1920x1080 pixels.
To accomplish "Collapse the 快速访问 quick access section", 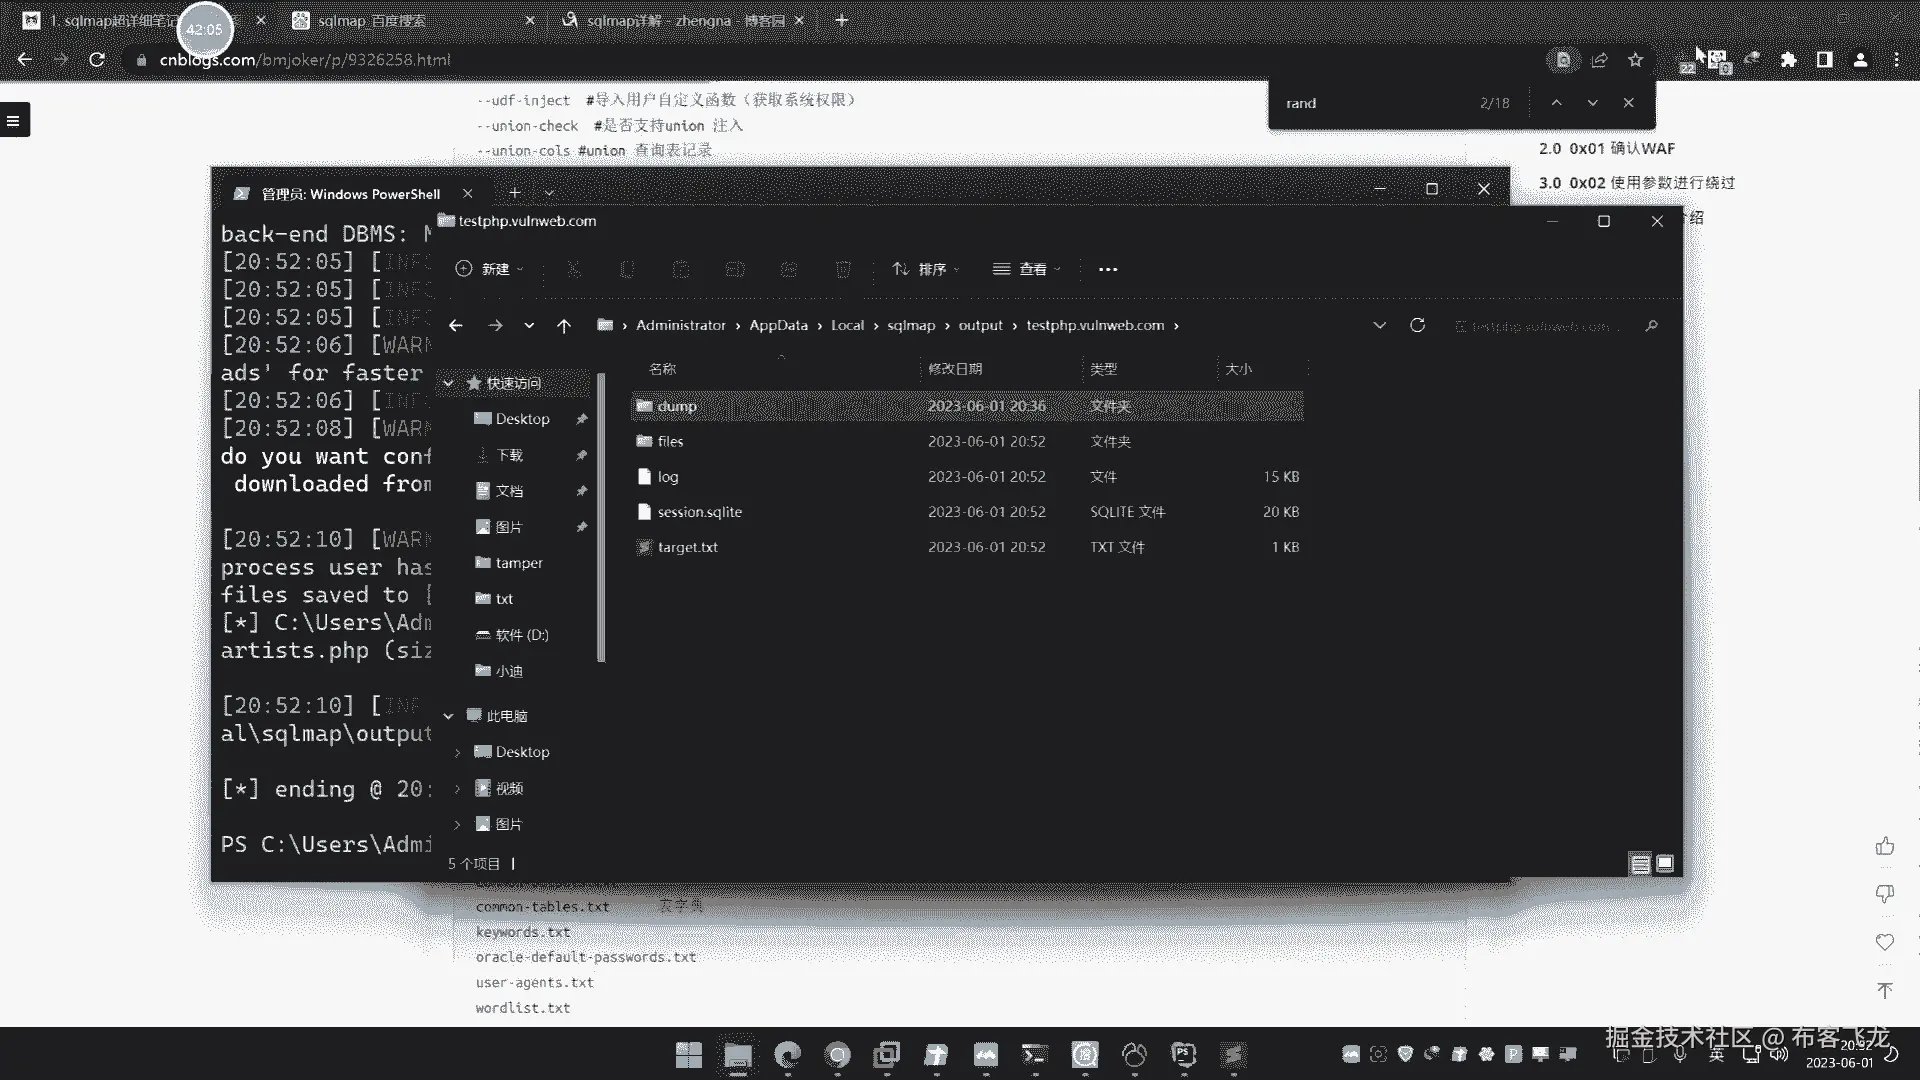I will tap(449, 383).
